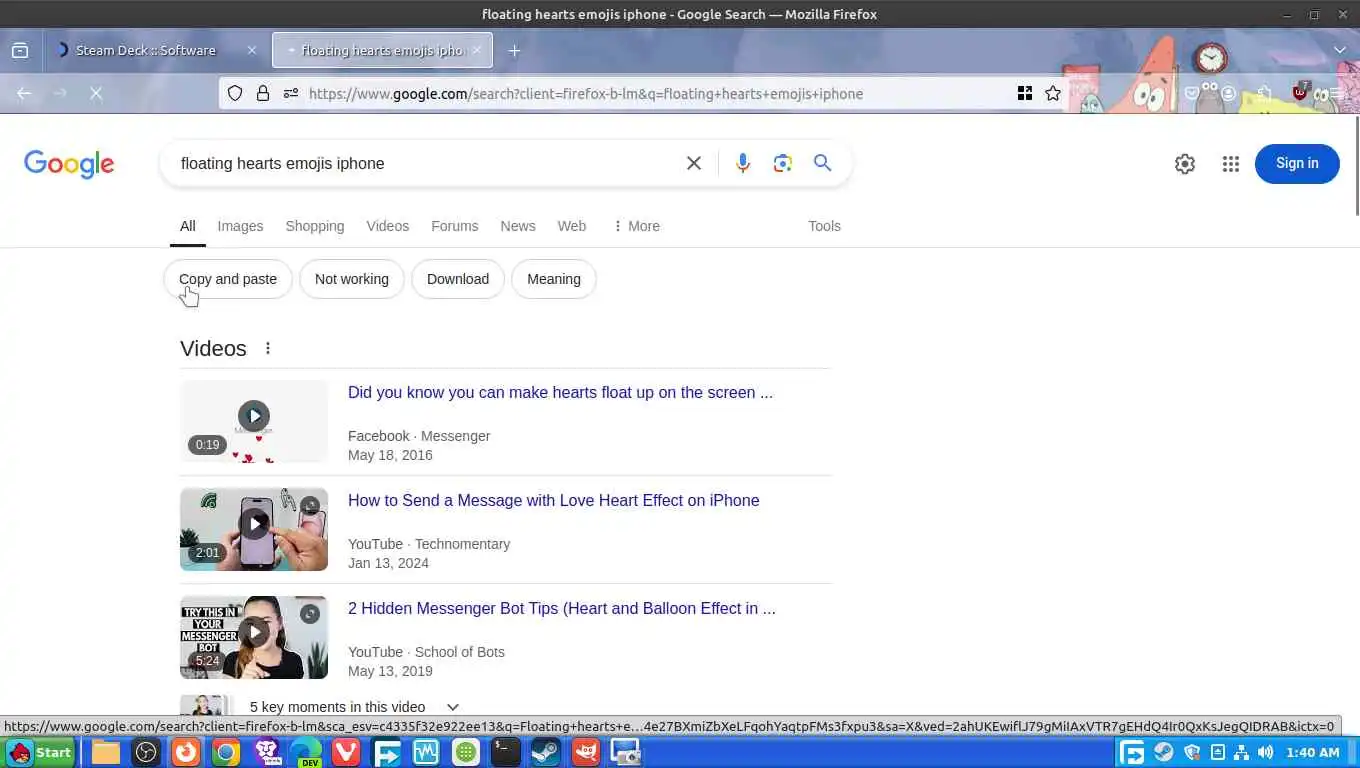The width and height of the screenshot is (1360, 768).
Task: Click the Firefox address bar URL
Action: pyautogui.click(x=585, y=94)
